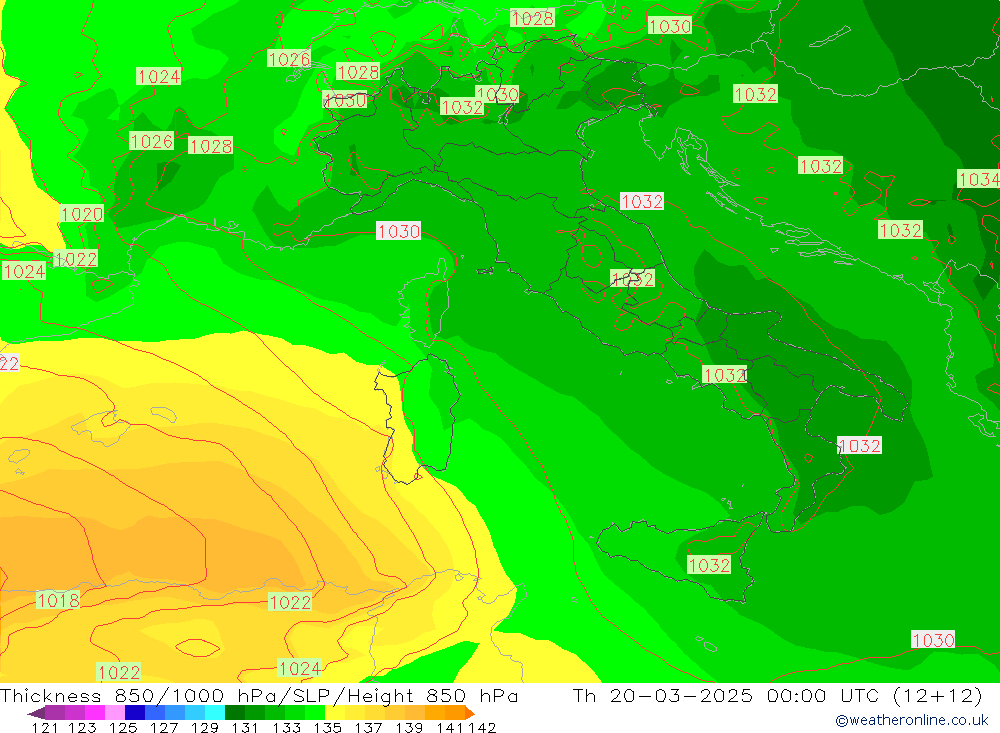Image resolution: width=1000 pixels, height=733 pixels.
Task: Pick the darkest green legend swatch above 131
Action: [x=235, y=712]
